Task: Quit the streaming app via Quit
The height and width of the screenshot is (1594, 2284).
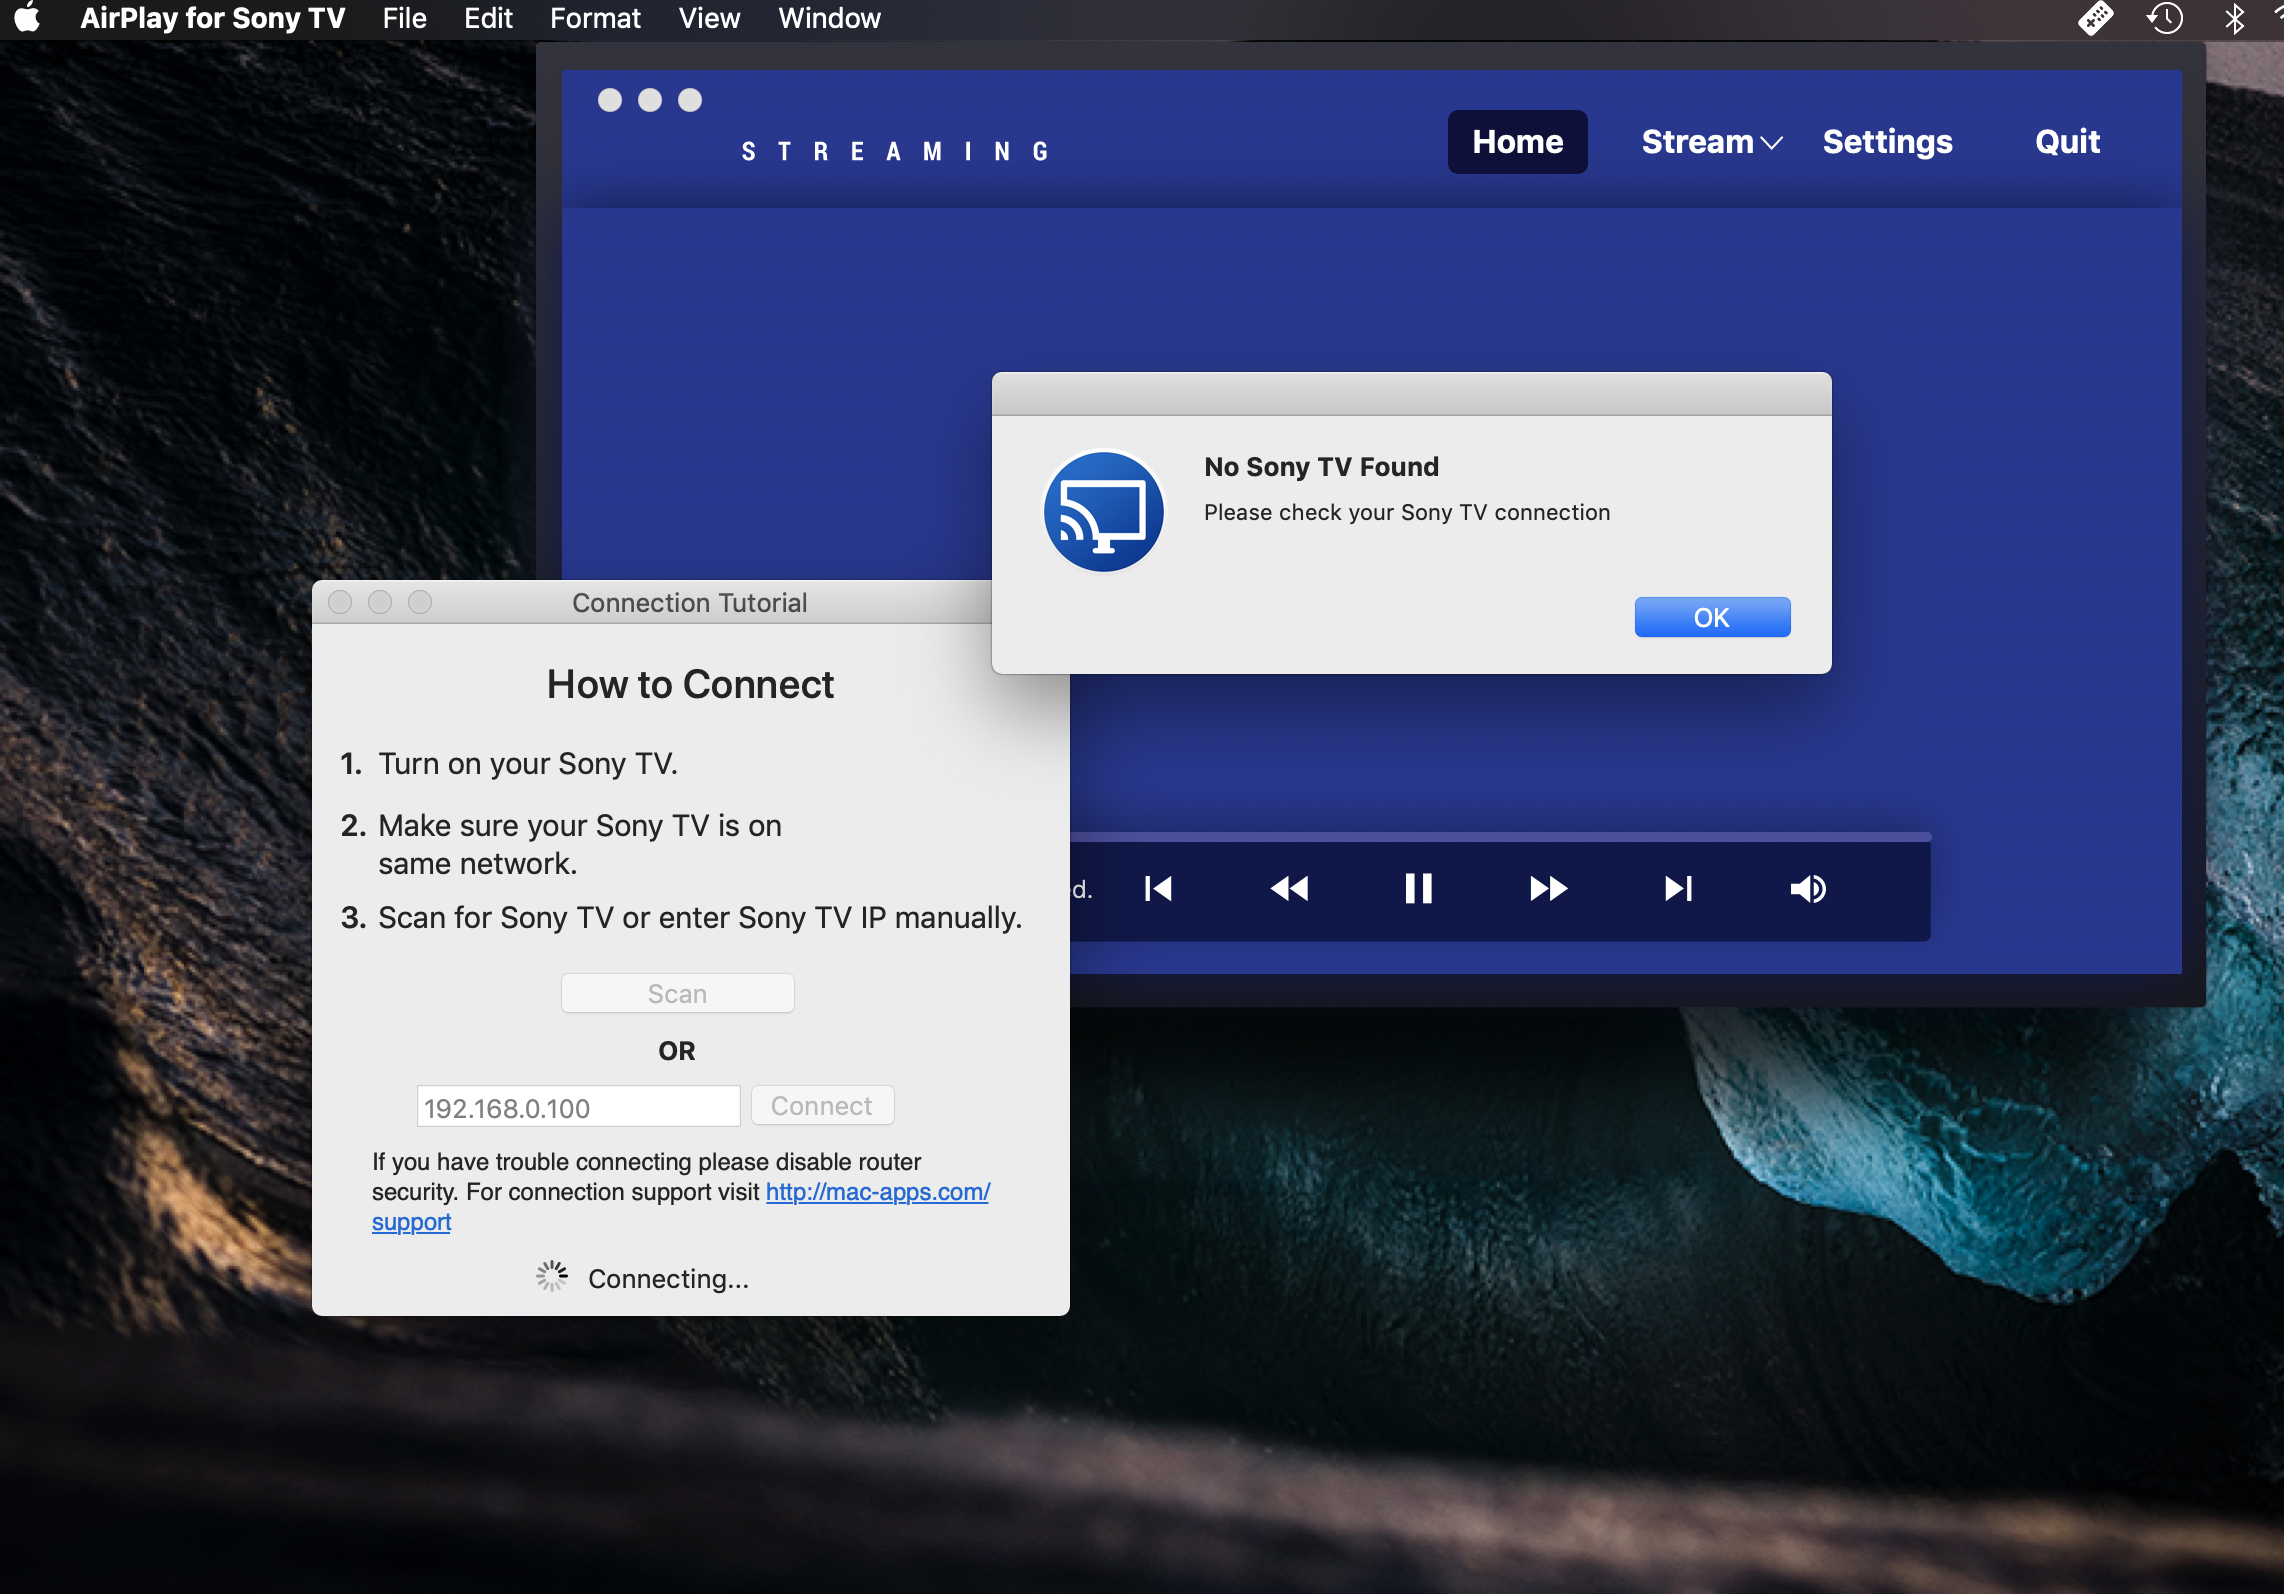Action: 2067,142
